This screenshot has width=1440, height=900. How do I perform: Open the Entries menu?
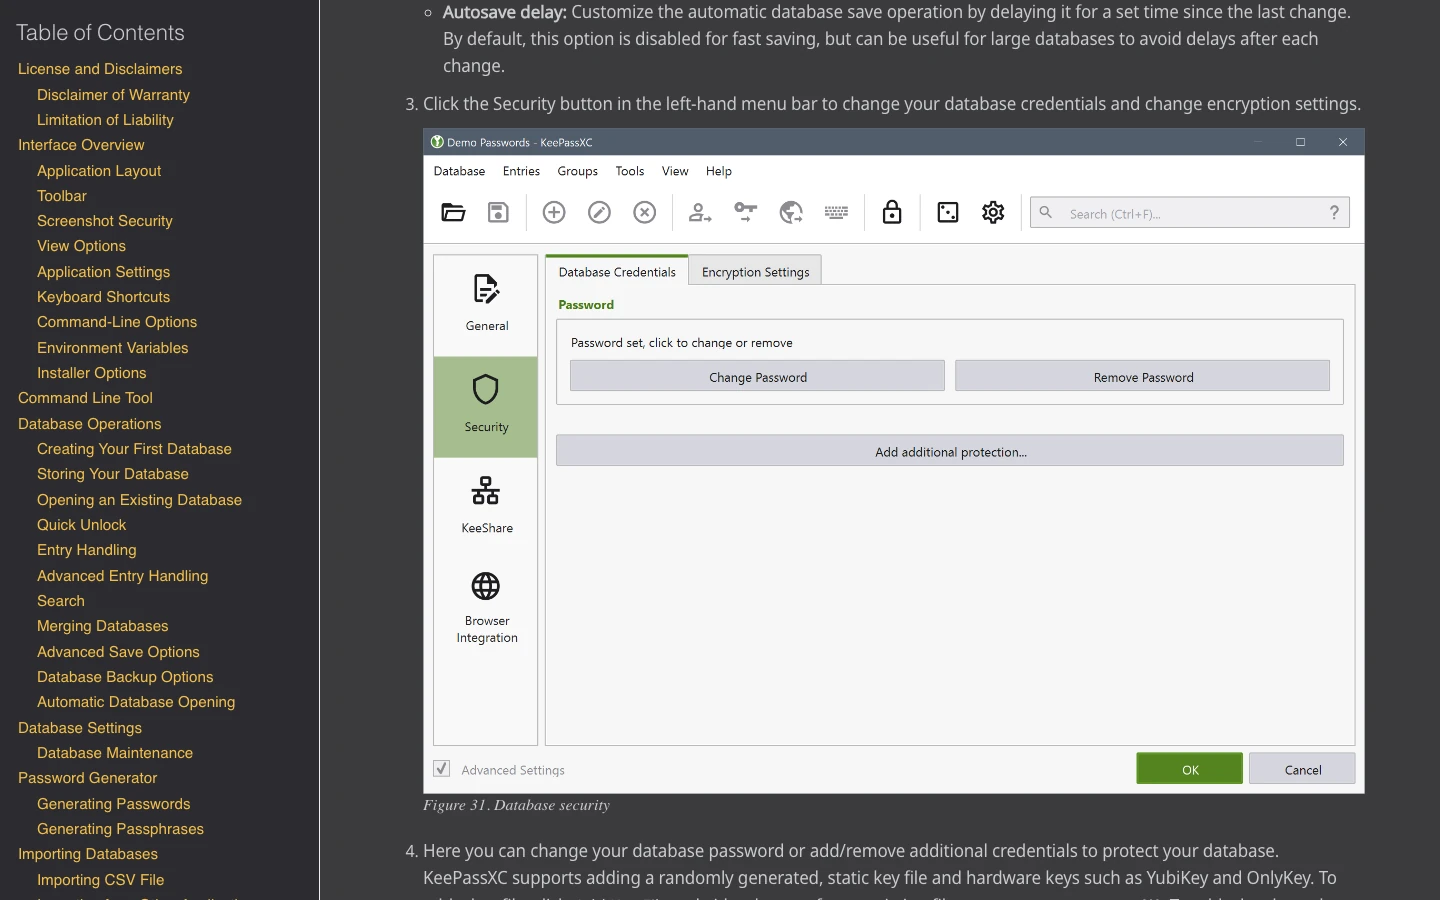point(521,171)
